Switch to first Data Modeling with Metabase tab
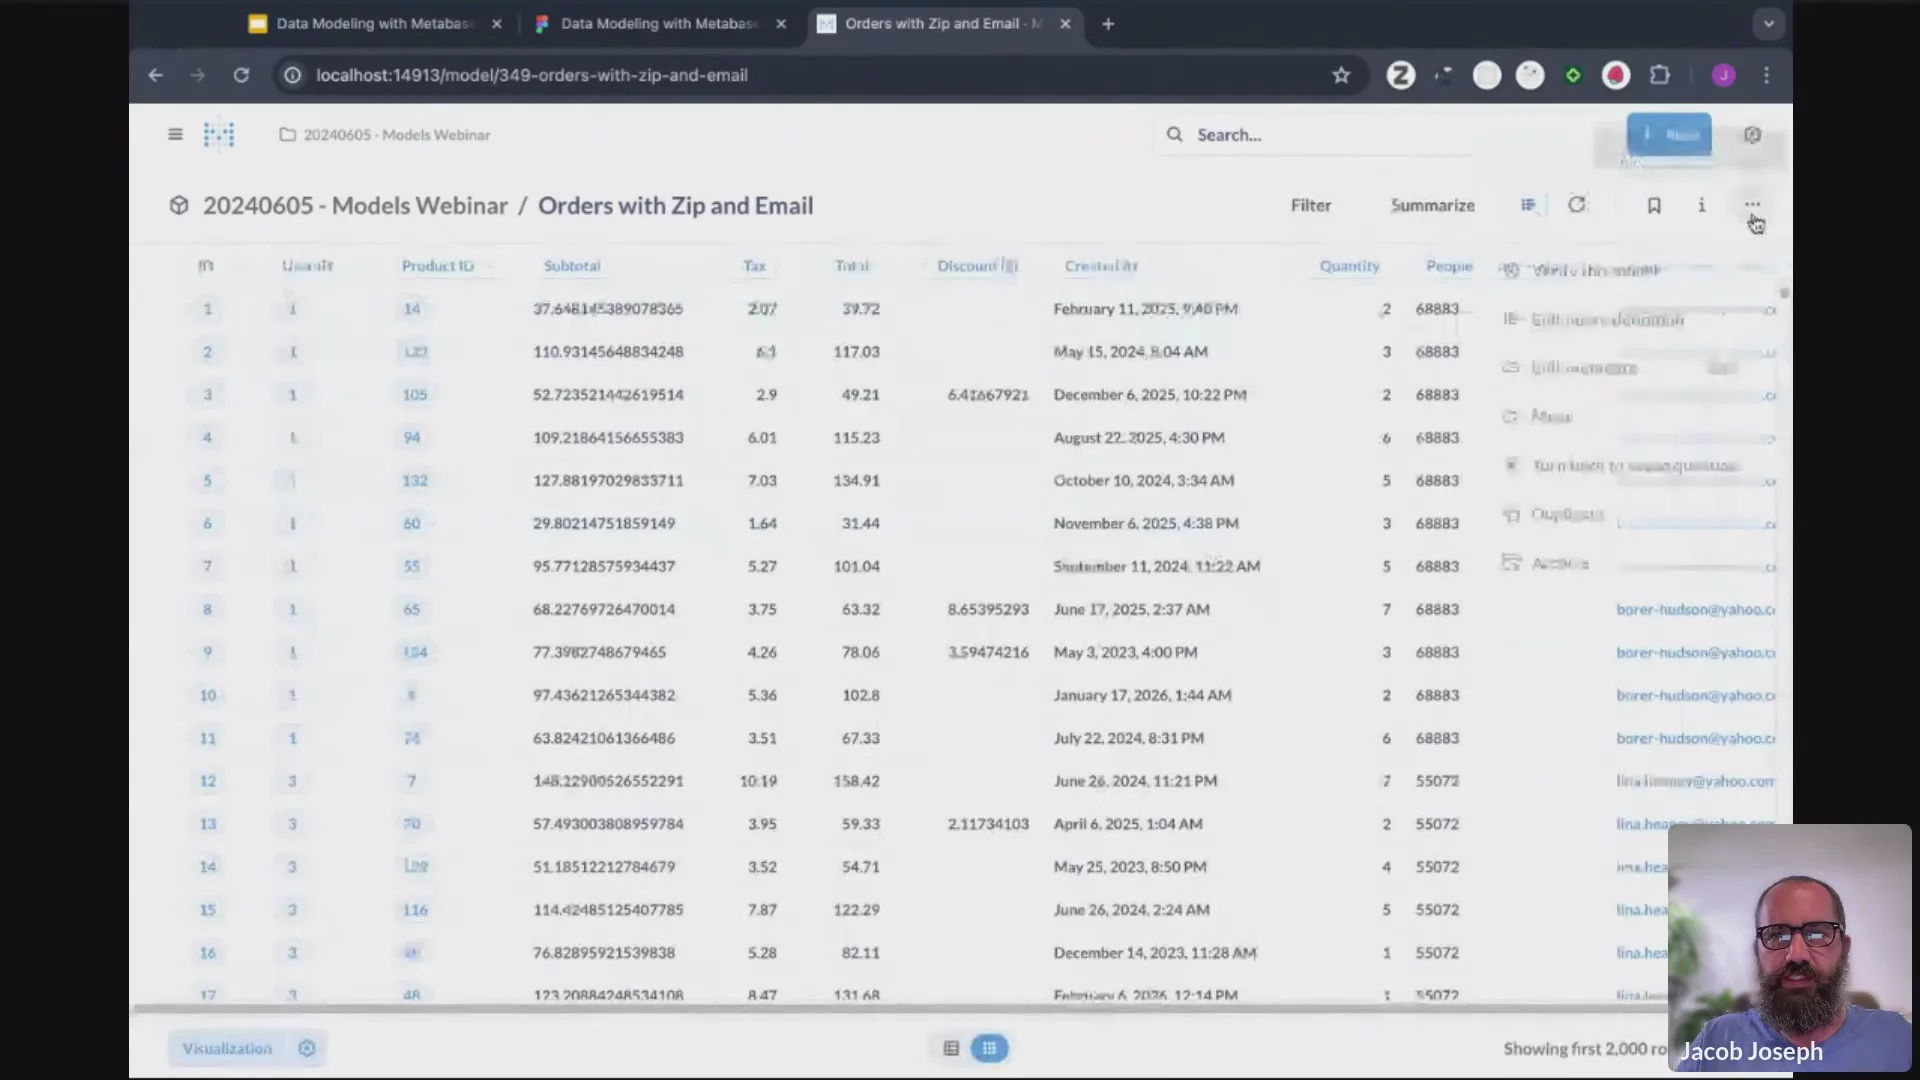The image size is (1920, 1080). click(374, 24)
